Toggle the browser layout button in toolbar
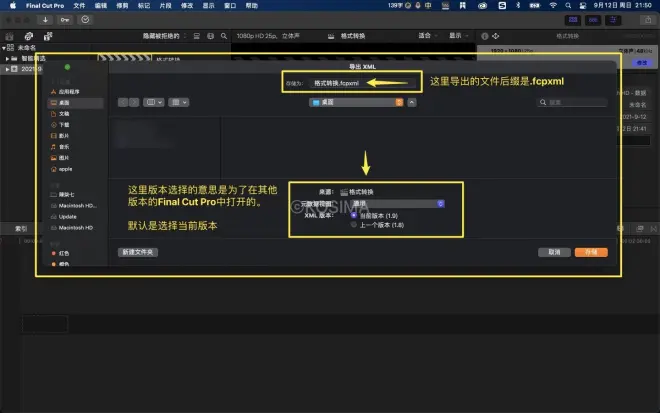660x413 pixels. [573, 20]
